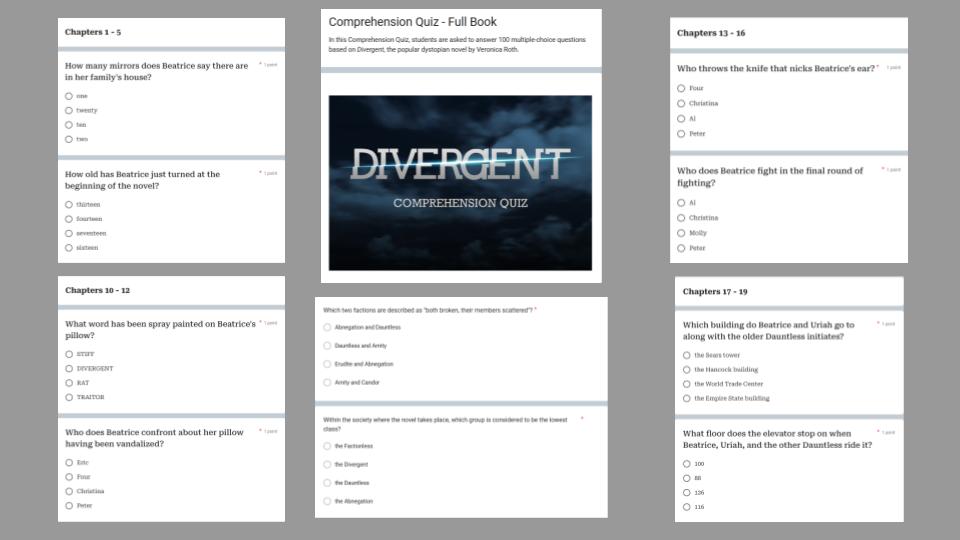Select 'the Abnegation' as lowest class

pyautogui.click(x=328, y=501)
